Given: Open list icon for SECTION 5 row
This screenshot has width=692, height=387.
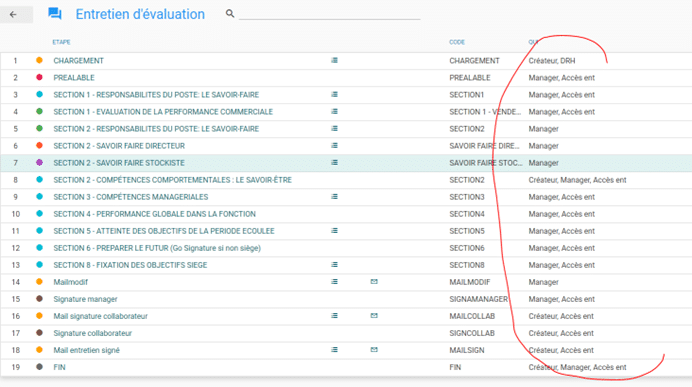Looking at the screenshot, I should pyautogui.click(x=335, y=231).
